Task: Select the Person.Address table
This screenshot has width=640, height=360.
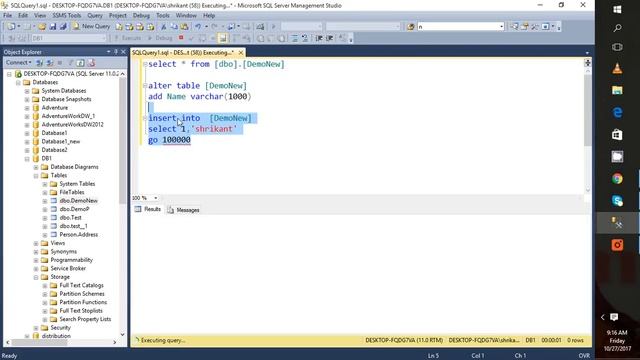Action: [x=79, y=235]
